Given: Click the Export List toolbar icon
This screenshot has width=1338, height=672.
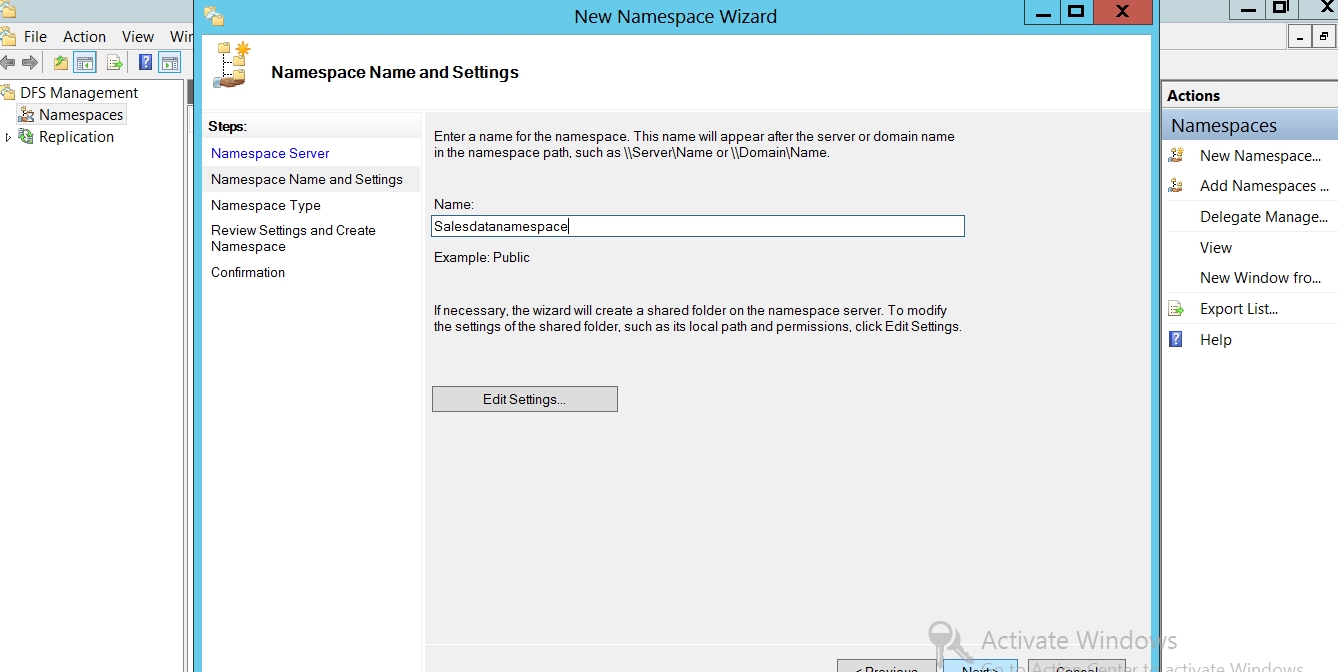Looking at the screenshot, I should coord(115,63).
